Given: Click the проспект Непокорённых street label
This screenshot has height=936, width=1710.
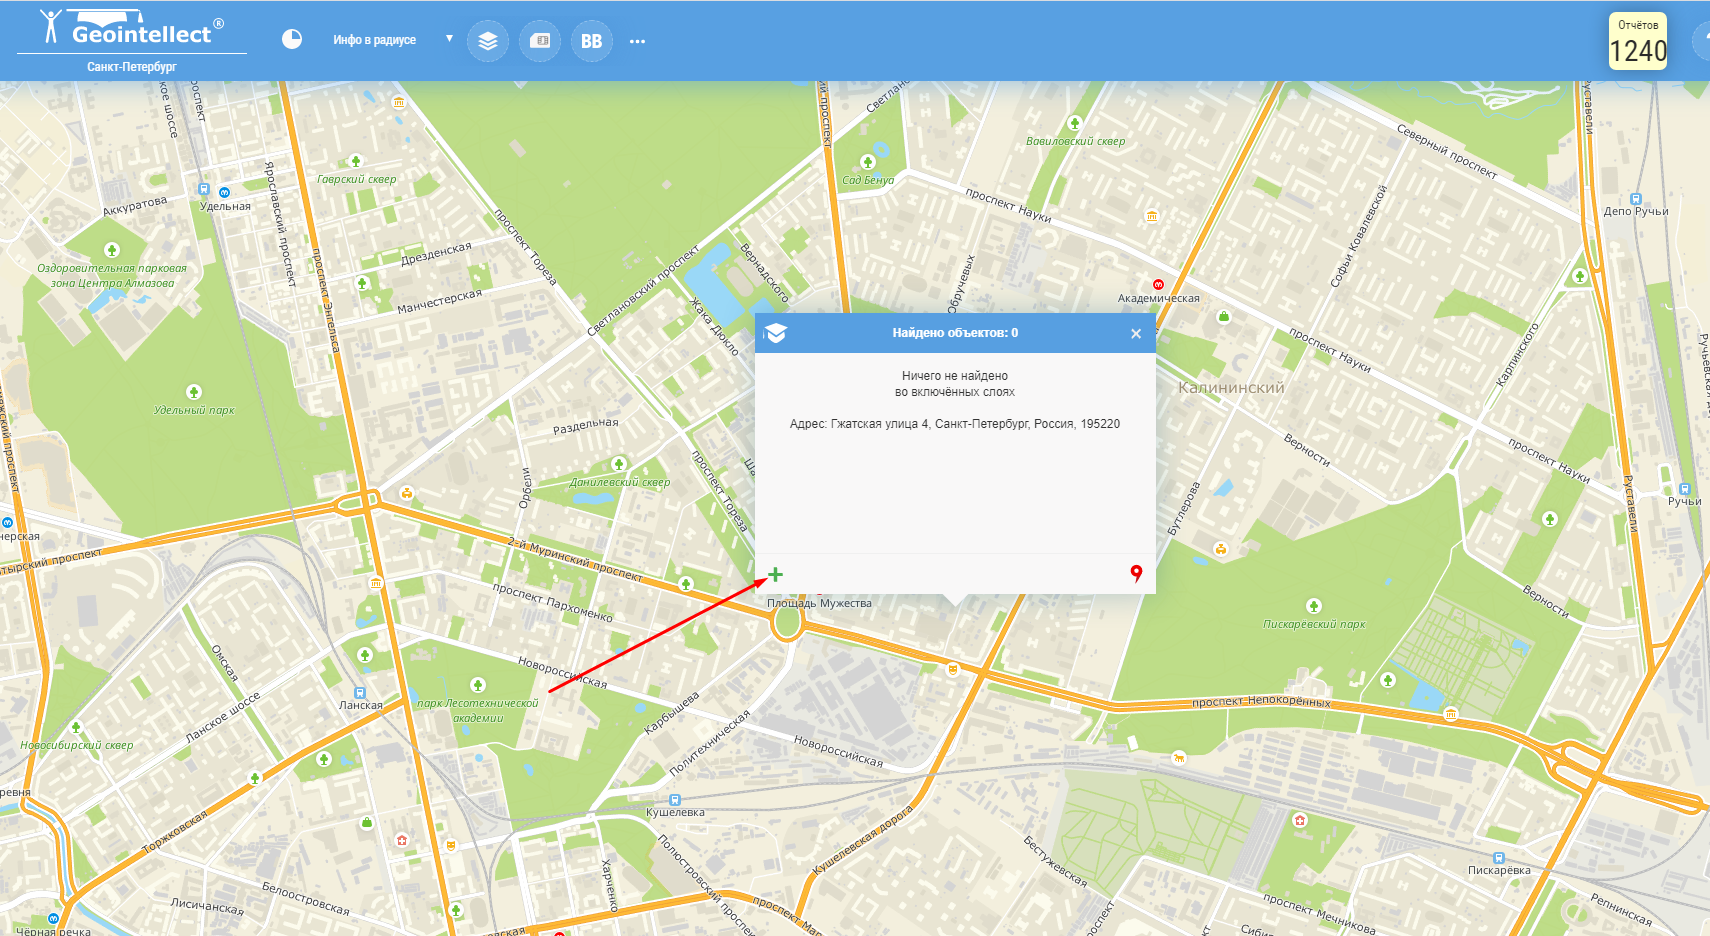Looking at the screenshot, I should click(1261, 701).
